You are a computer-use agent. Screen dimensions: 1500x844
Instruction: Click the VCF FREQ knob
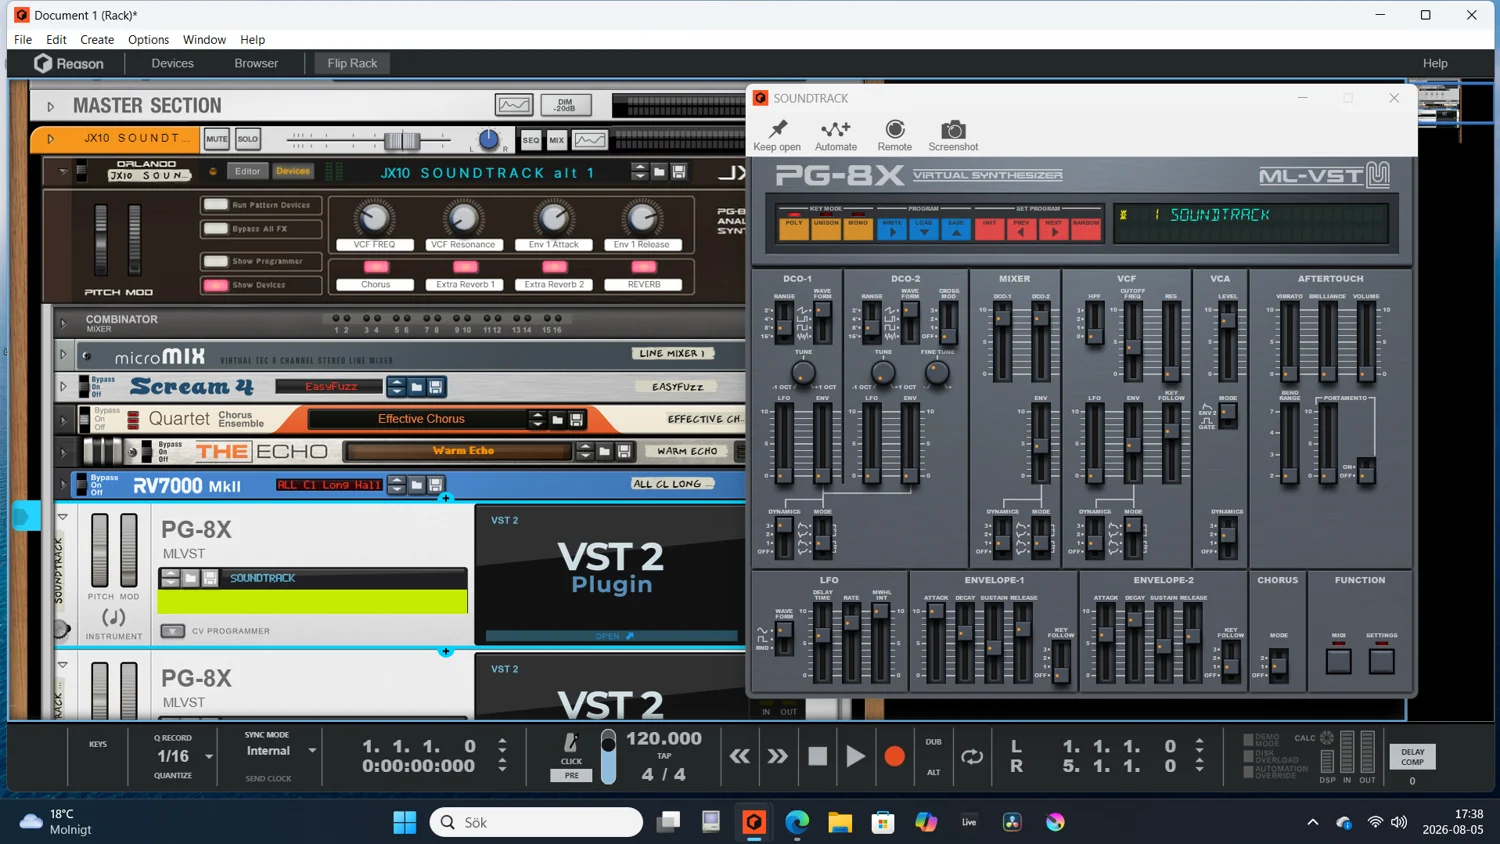pos(374,216)
